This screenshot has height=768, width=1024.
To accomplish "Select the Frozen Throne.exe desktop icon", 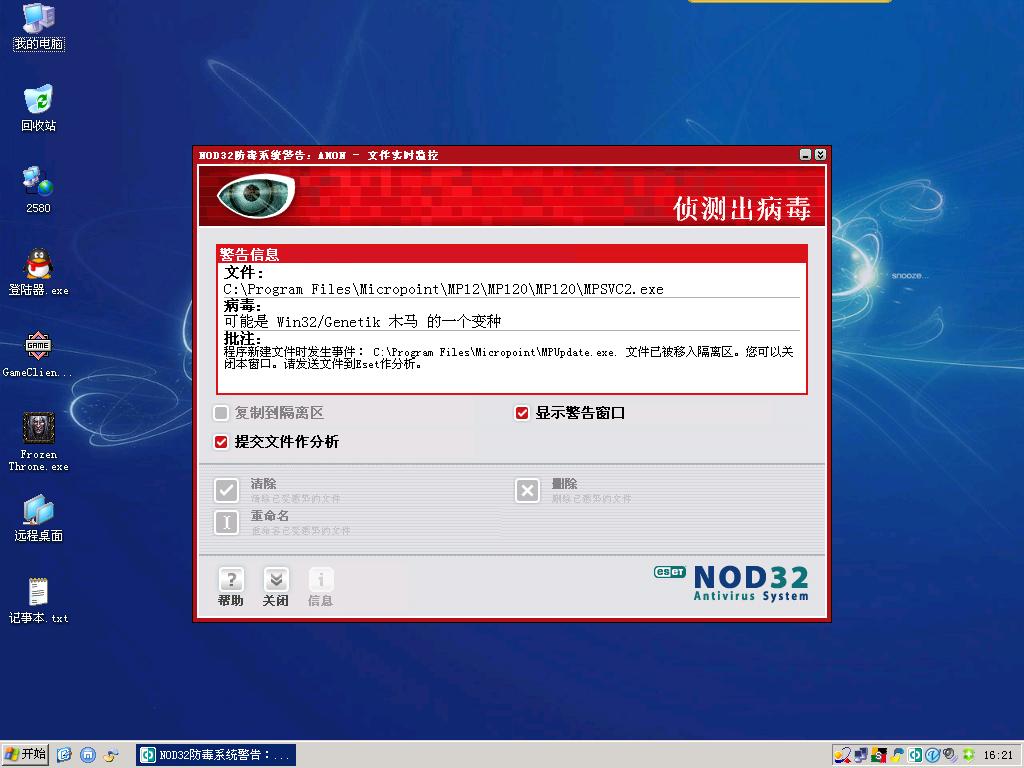I will coord(39,442).
